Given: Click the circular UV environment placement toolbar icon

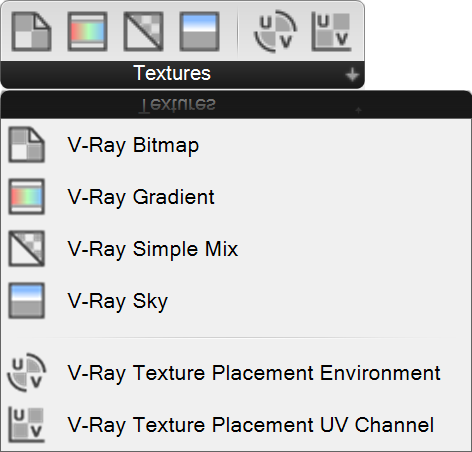Looking at the screenshot, I should 275,32.
